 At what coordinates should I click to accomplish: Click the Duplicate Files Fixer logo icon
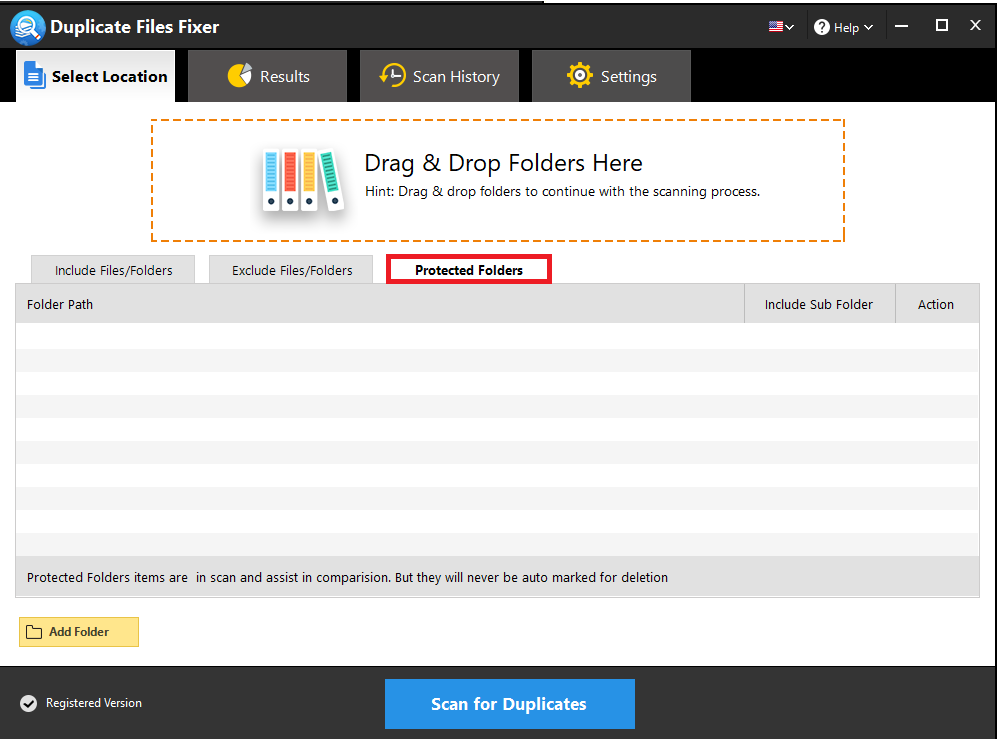tap(27, 27)
